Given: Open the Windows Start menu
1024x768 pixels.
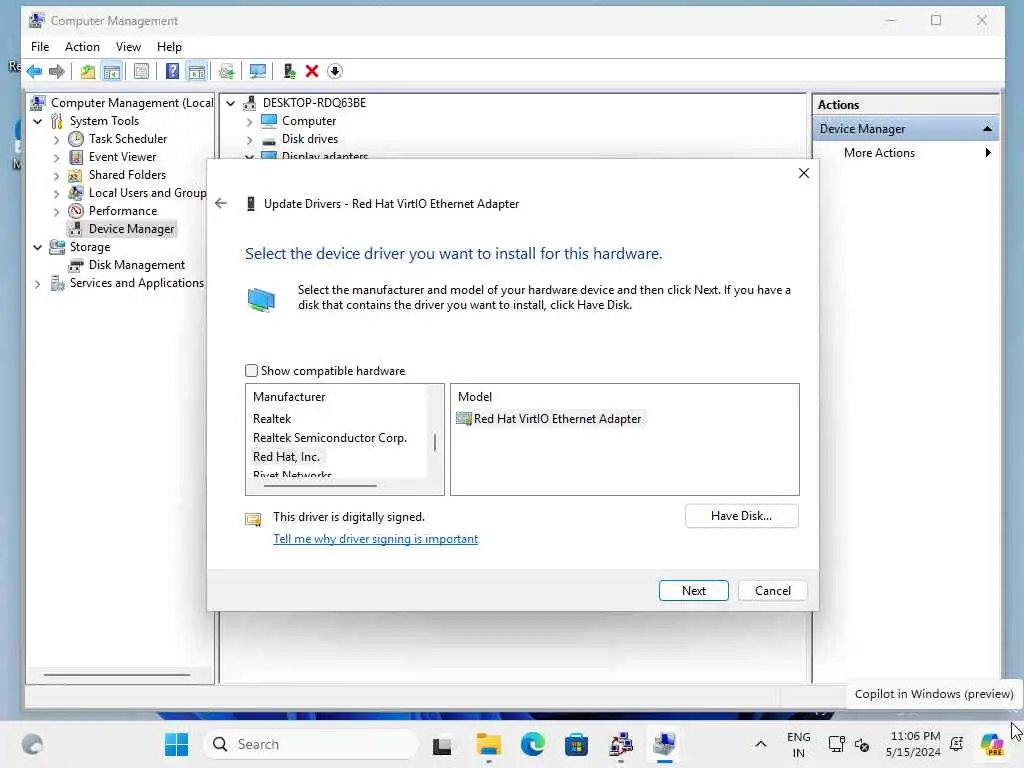Looking at the screenshot, I should pyautogui.click(x=176, y=744).
